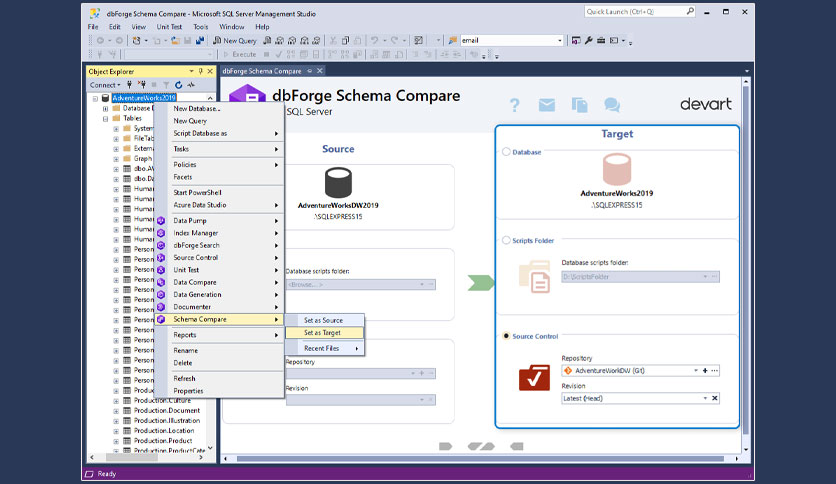Clear the Revision field with X icon
The image size is (836, 484).
[x=714, y=398]
